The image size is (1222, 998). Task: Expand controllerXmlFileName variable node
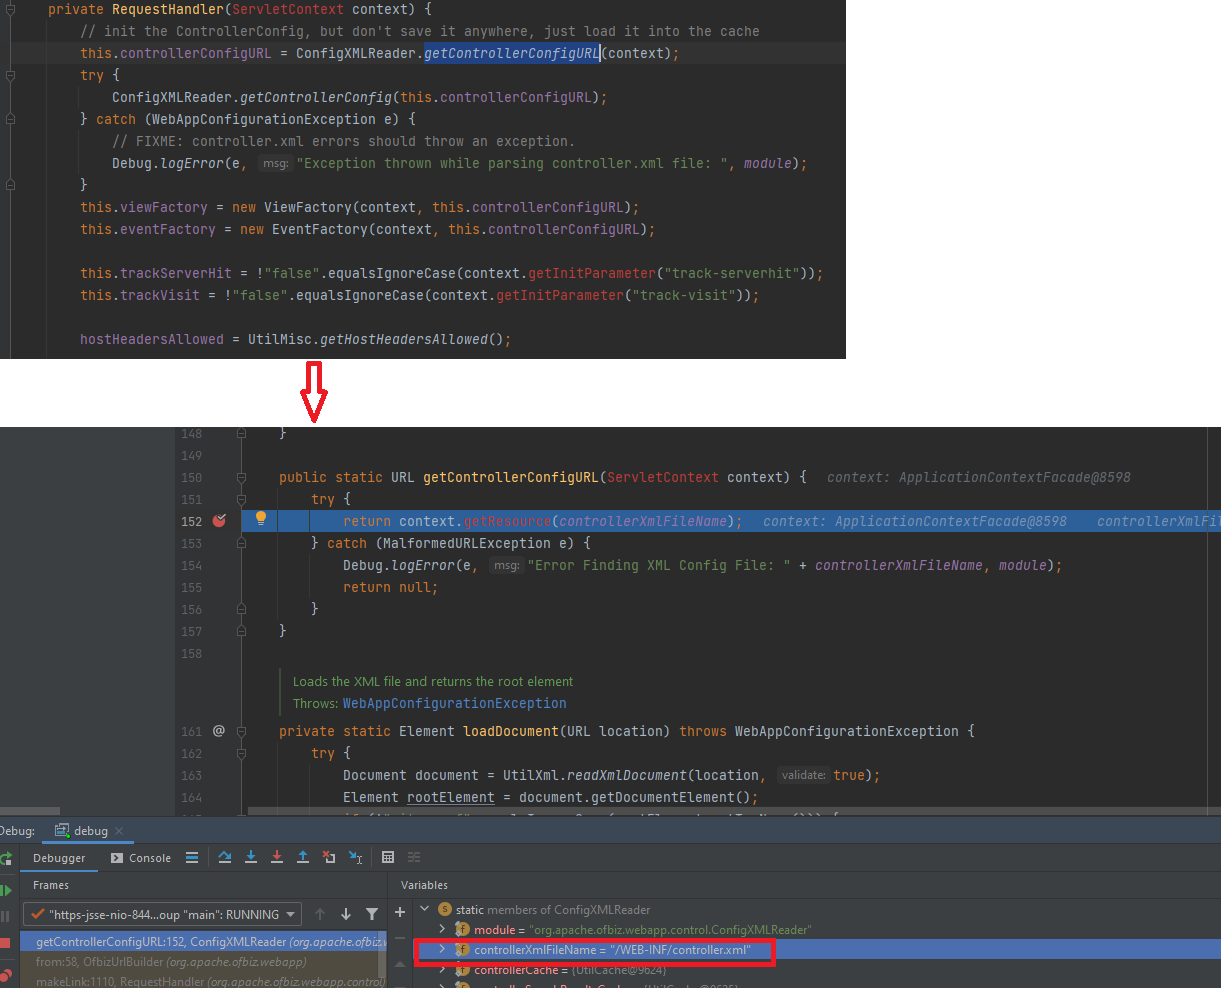click(441, 950)
